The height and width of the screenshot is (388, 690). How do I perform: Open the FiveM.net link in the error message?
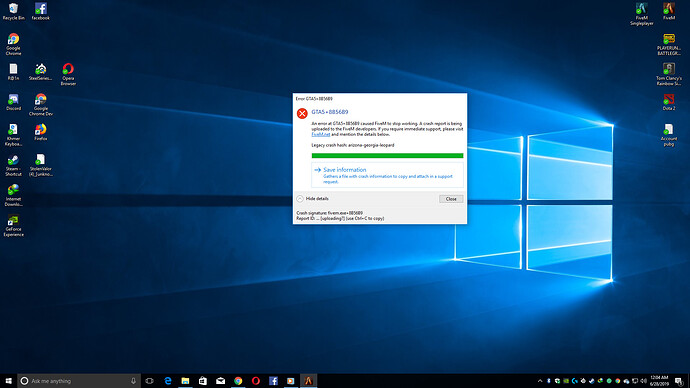coord(320,134)
